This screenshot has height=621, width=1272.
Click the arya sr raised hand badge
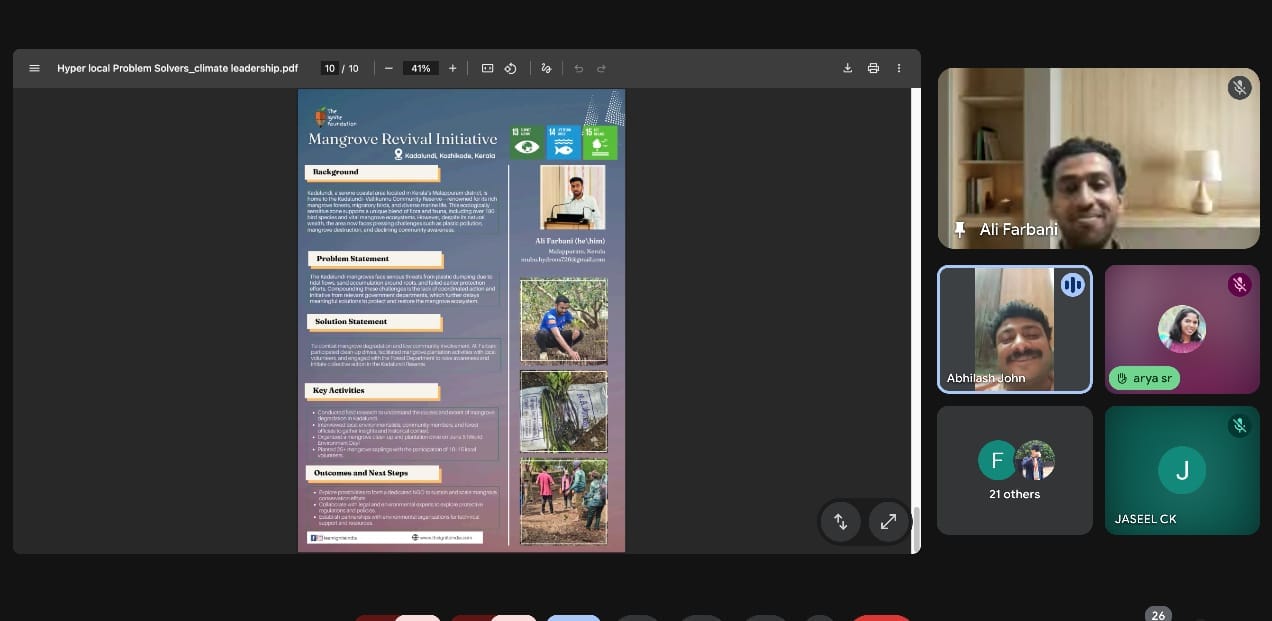pos(1144,379)
